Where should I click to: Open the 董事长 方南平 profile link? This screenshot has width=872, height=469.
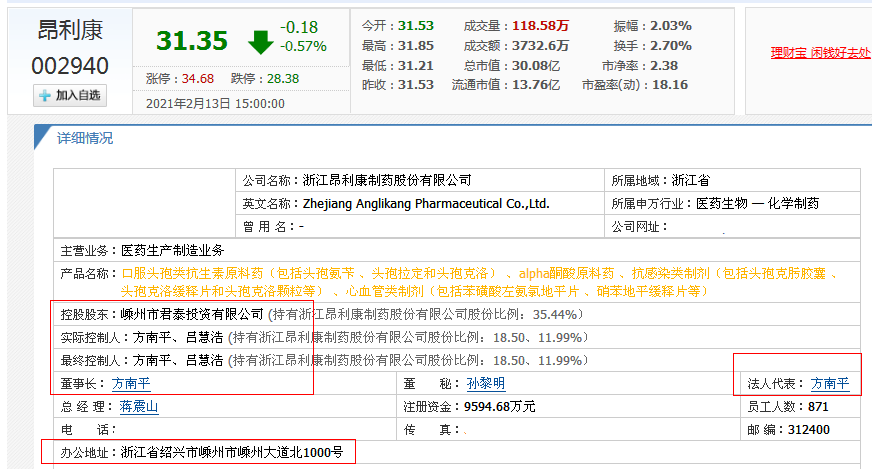[x=131, y=383]
